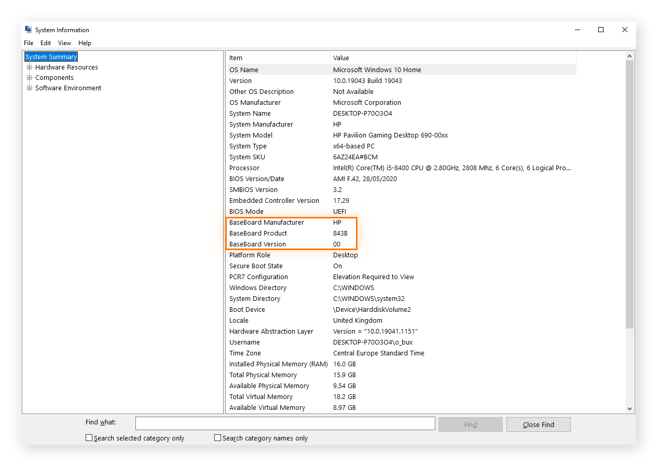Screen dimensions: 660x468
Task: Click the Find what input field
Action: [285, 423]
